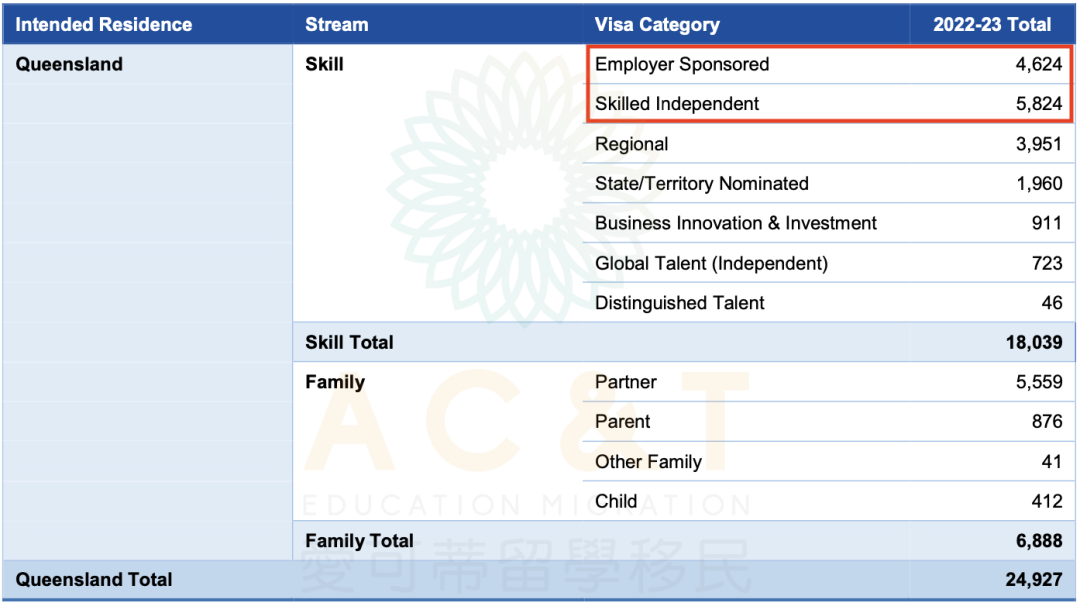This screenshot has height=603, width=1080.
Task: Select the Skilled Independent row
Action: coord(829,104)
